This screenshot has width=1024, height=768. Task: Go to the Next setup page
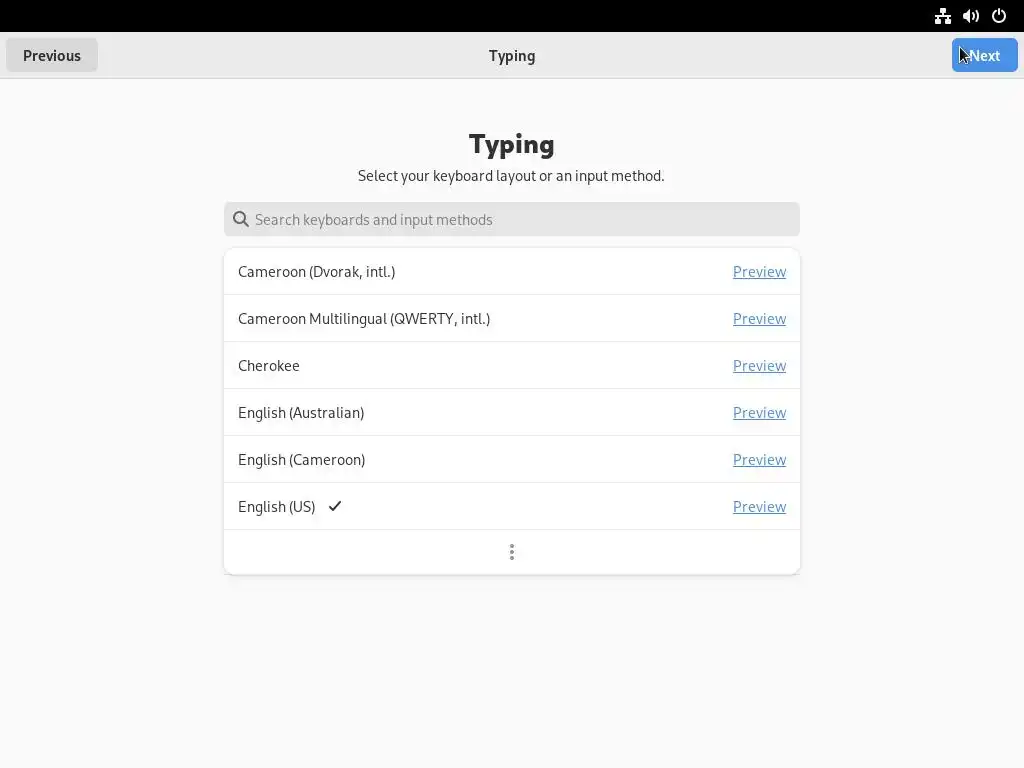(x=984, y=55)
